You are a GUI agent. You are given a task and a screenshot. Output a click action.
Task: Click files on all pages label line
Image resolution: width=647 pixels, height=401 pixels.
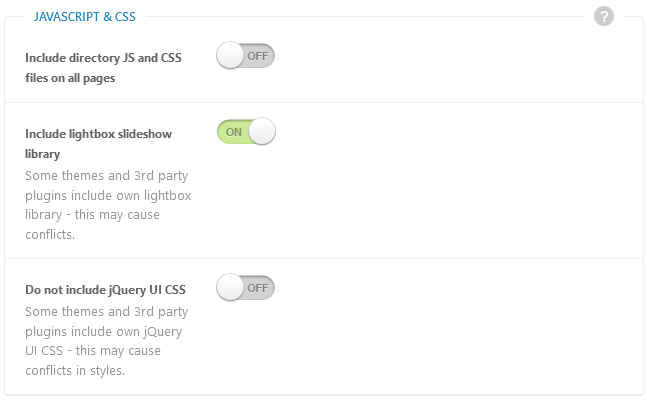click(70, 78)
